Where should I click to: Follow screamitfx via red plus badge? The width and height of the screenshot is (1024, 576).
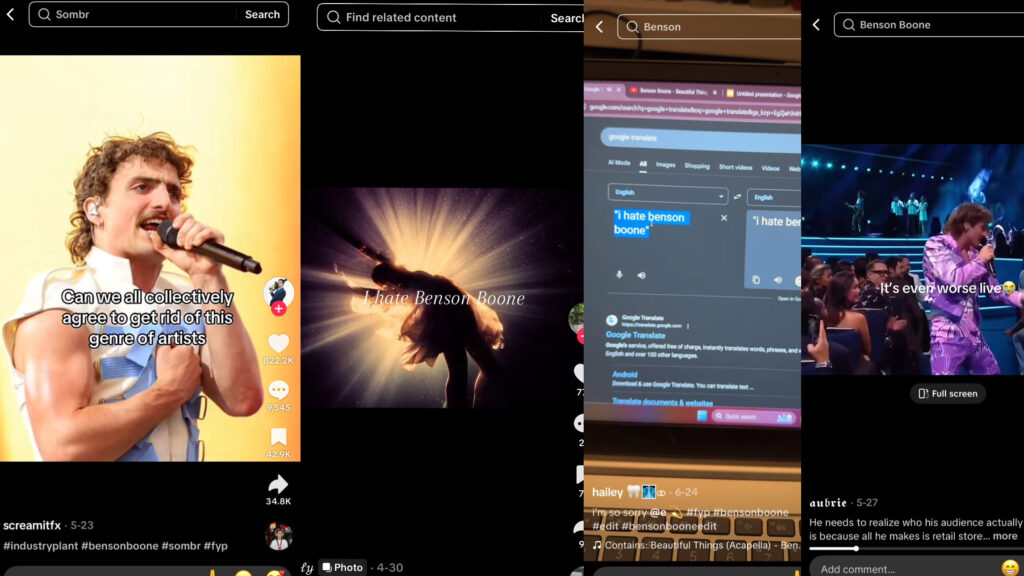tap(279, 308)
